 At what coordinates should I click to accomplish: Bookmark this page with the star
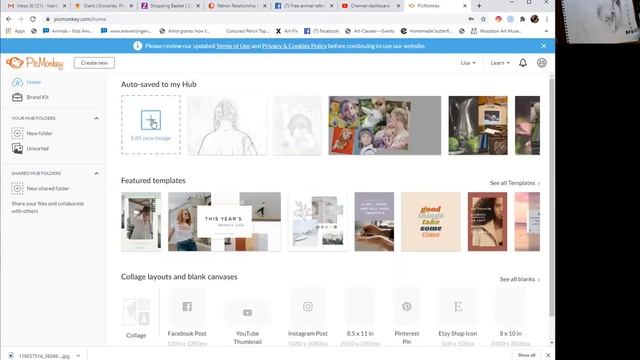coord(483,19)
